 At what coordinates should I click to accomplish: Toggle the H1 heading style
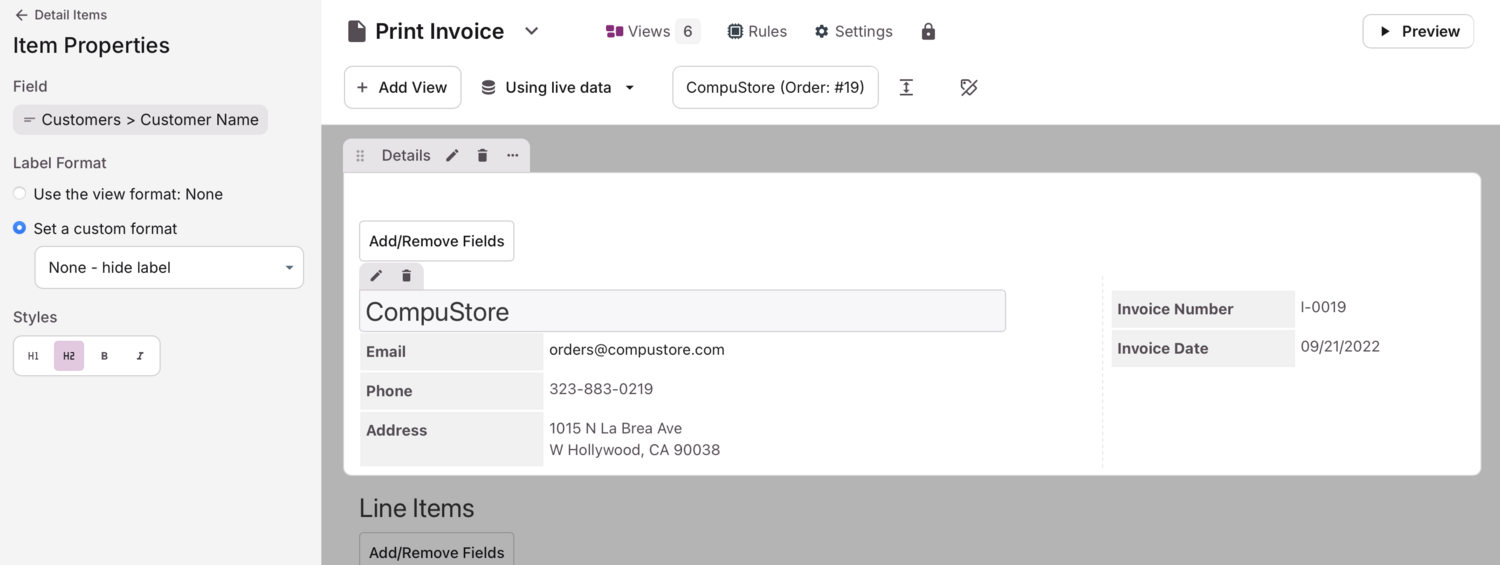33,356
